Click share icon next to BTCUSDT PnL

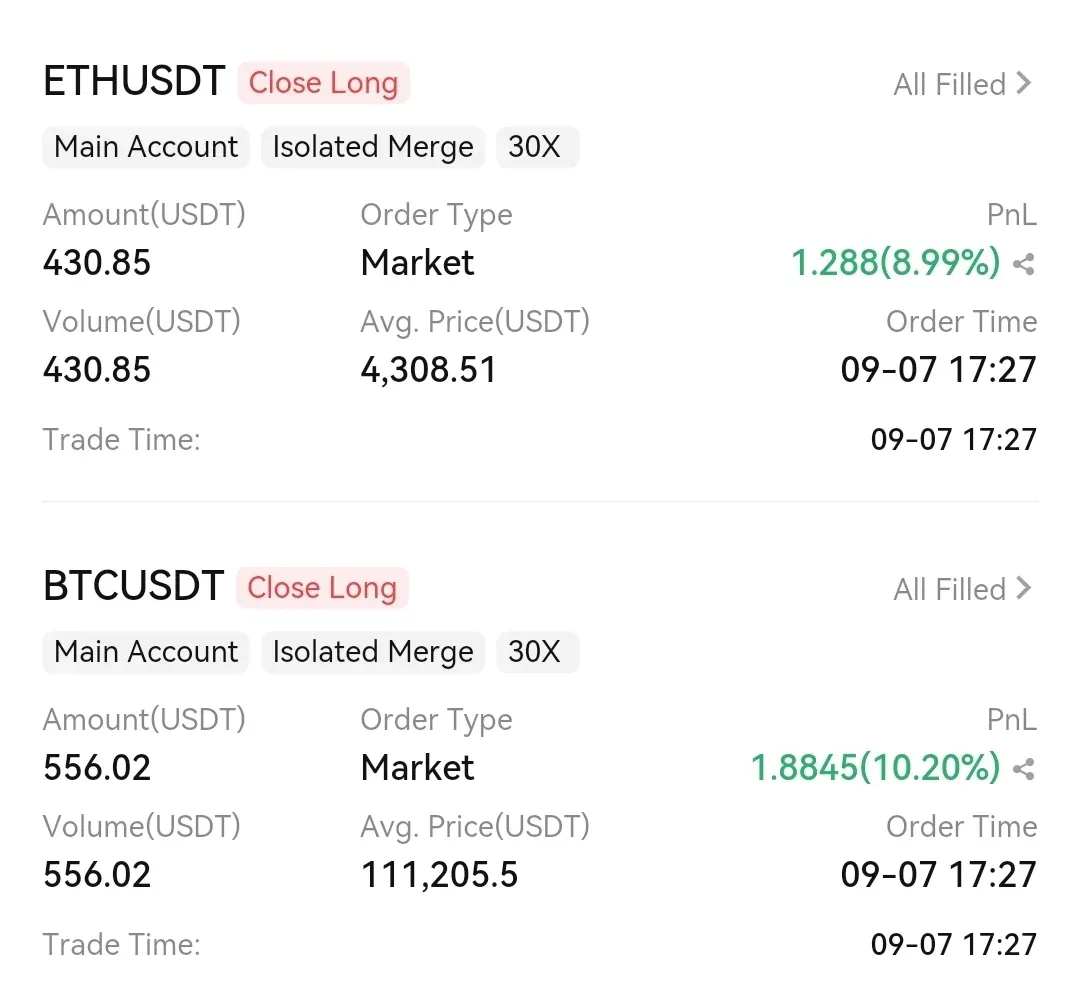1023,769
